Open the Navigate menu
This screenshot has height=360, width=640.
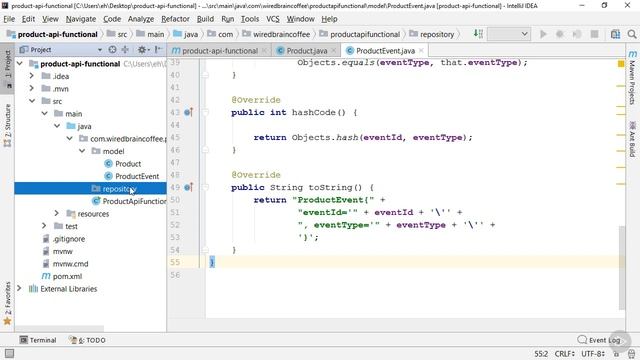pyautogui.click(x=81, y=19)
